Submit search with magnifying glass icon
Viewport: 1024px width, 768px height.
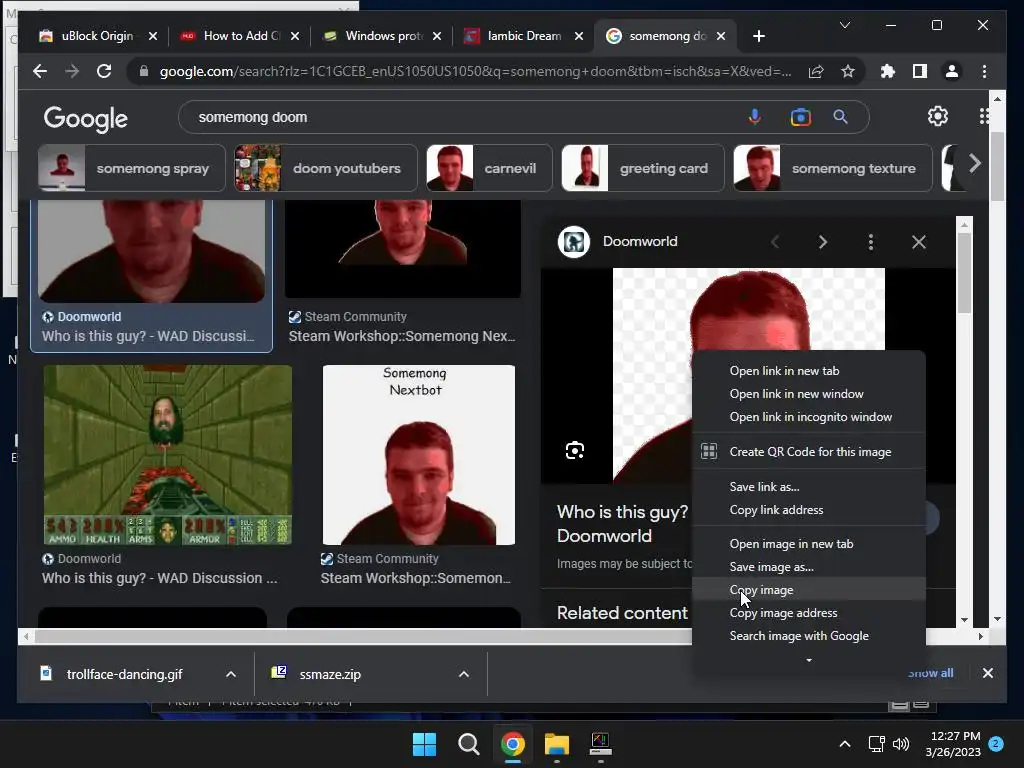840,117
